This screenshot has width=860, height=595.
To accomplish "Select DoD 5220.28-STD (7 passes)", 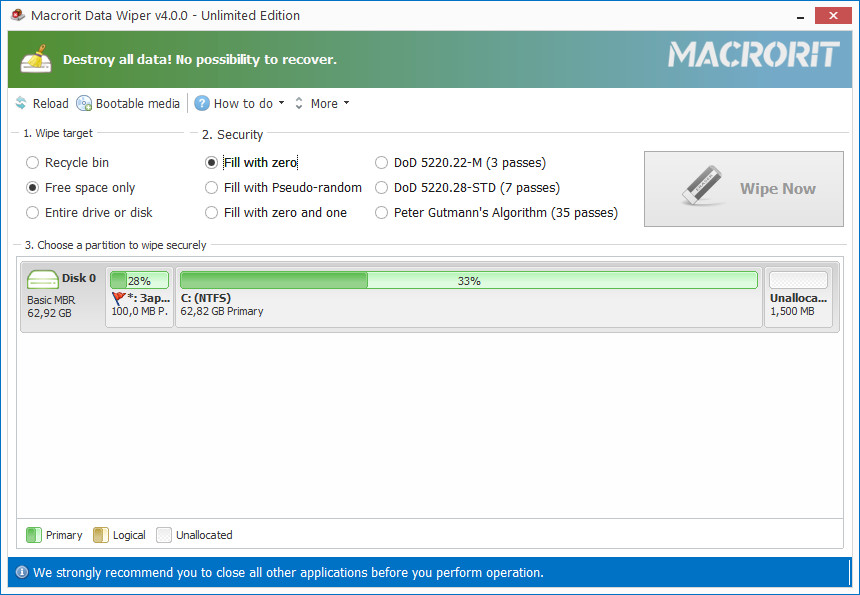I will [467, 188].
